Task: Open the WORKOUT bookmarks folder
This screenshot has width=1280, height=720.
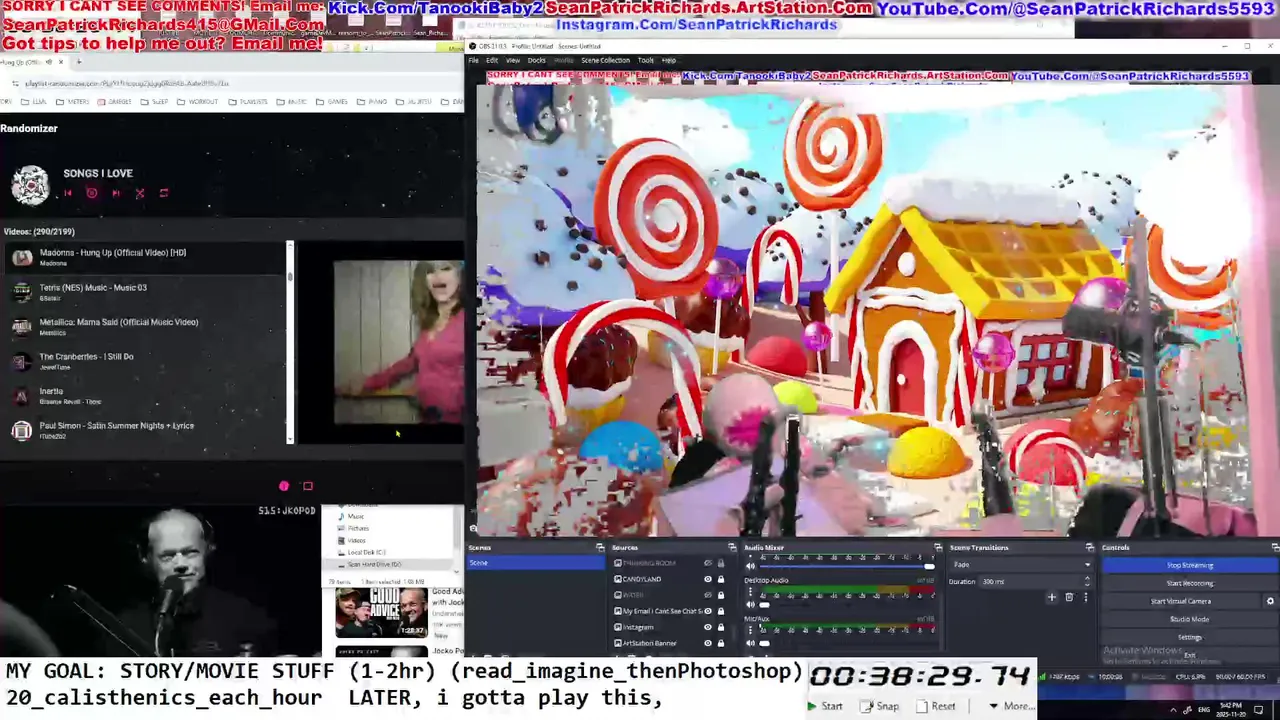Action: [197, 101]
